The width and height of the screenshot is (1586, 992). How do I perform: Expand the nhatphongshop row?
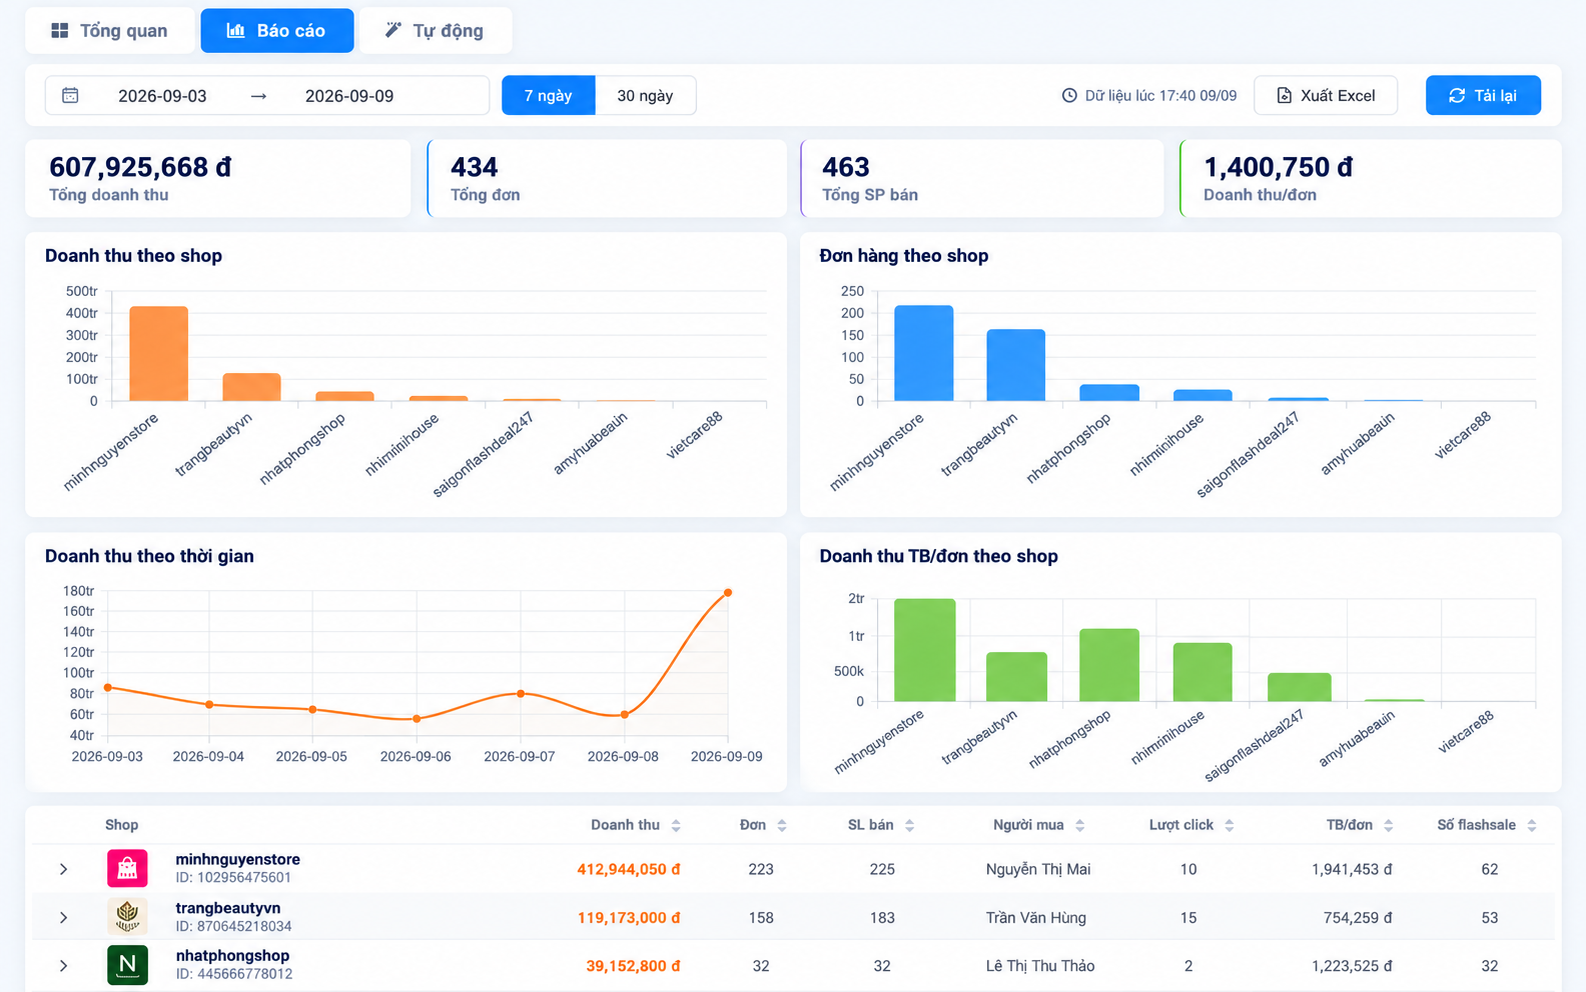click(x=63, y=966)
